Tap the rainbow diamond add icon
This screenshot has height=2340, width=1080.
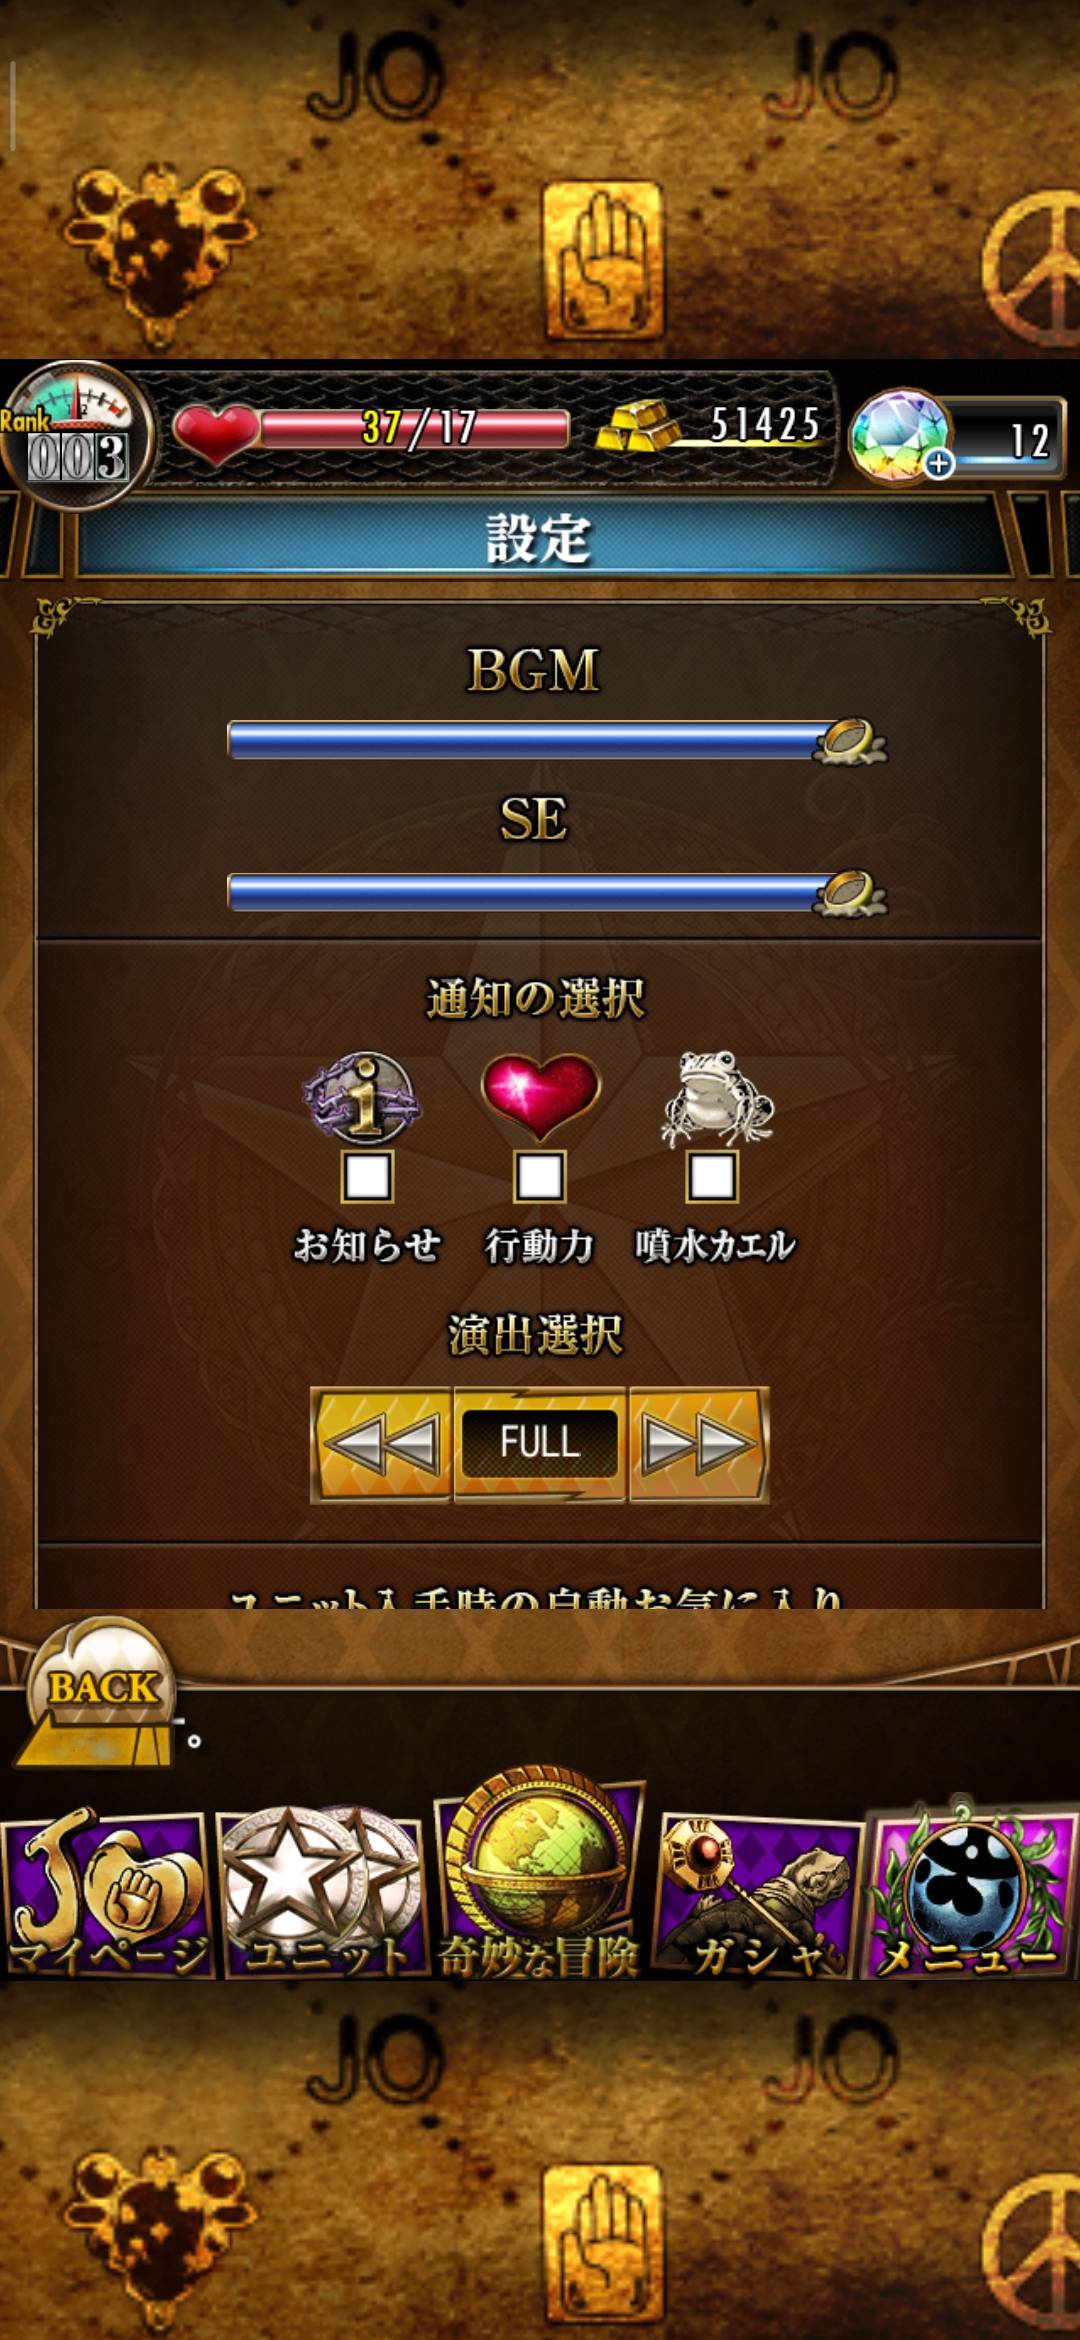tap(900, 438)
